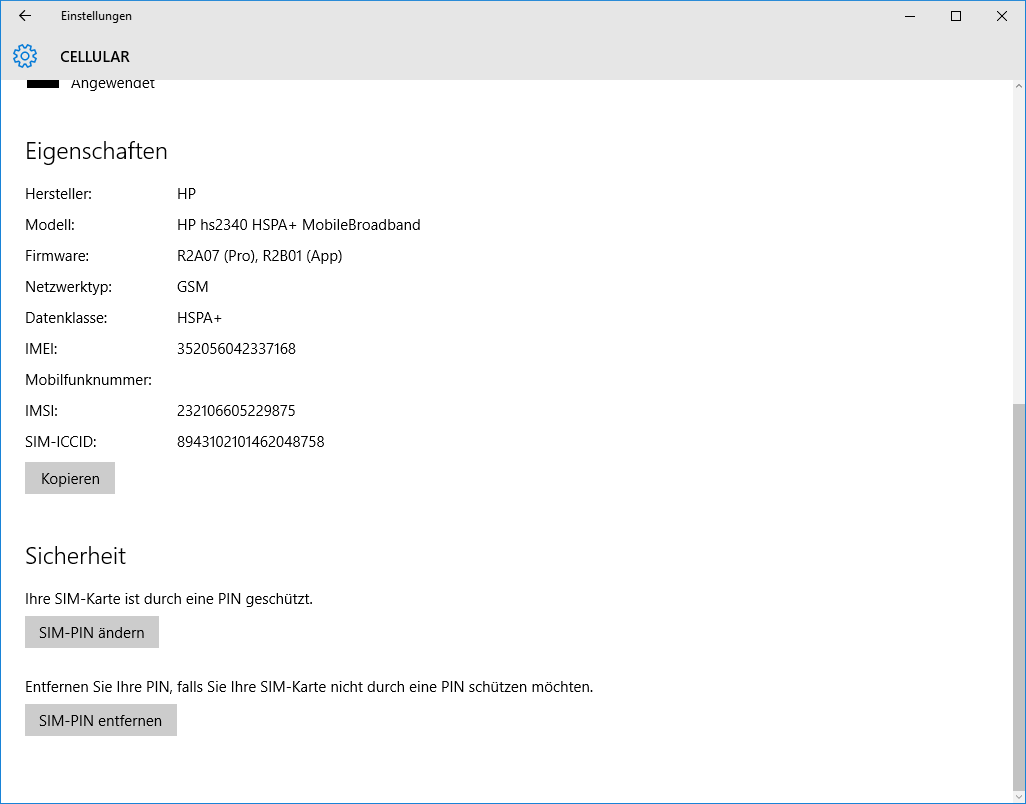Click the scrollbar up arrow

pos(1019,86)
